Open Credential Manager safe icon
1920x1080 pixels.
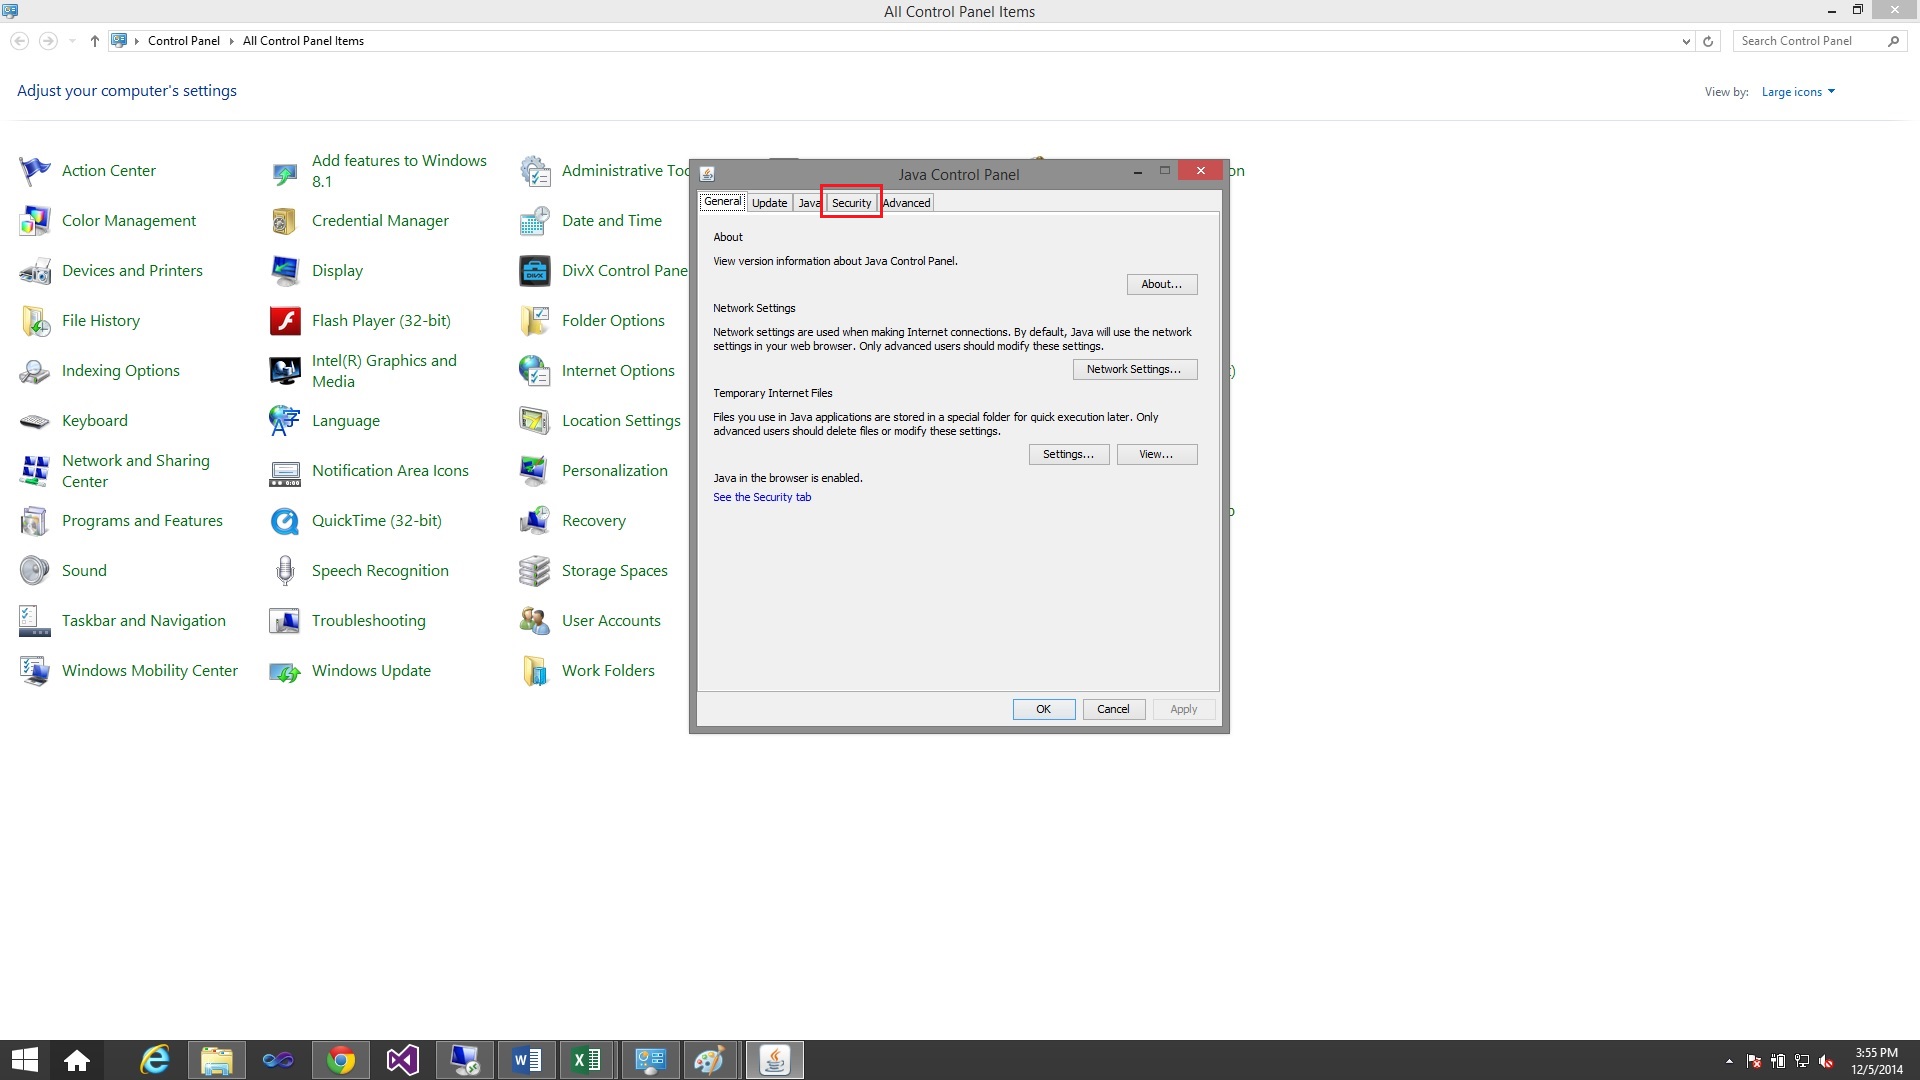point(285,221)
